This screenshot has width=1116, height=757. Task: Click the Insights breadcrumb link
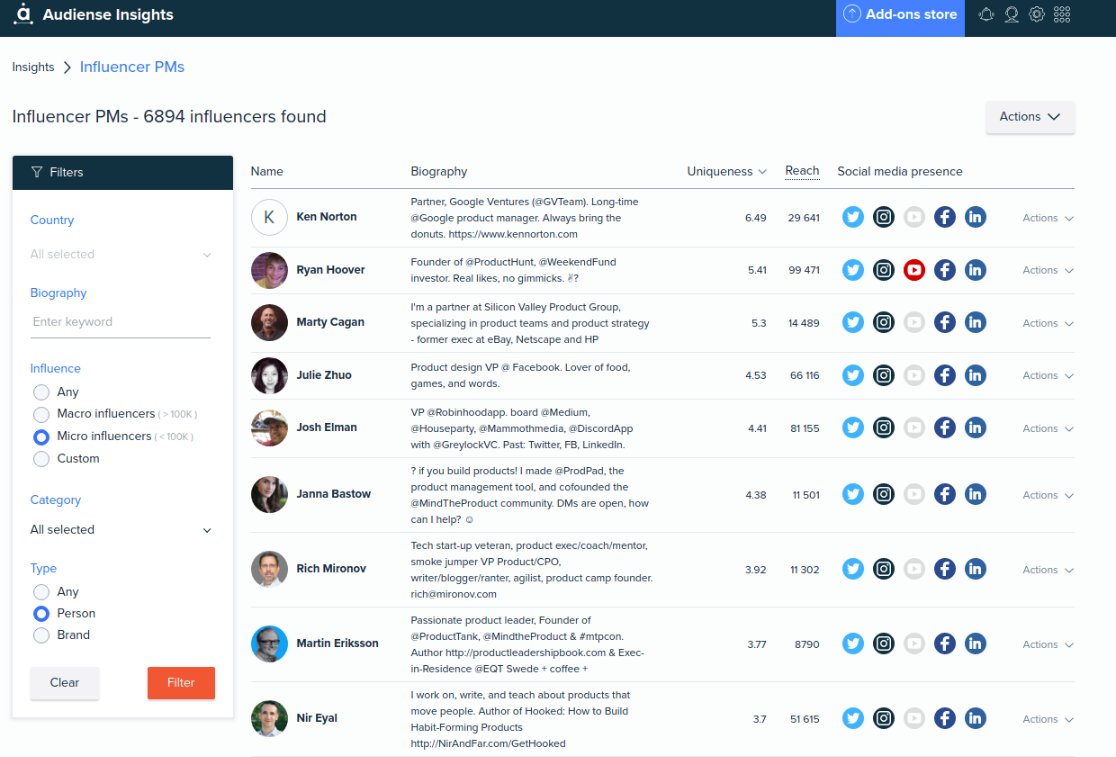coord(33,67)
